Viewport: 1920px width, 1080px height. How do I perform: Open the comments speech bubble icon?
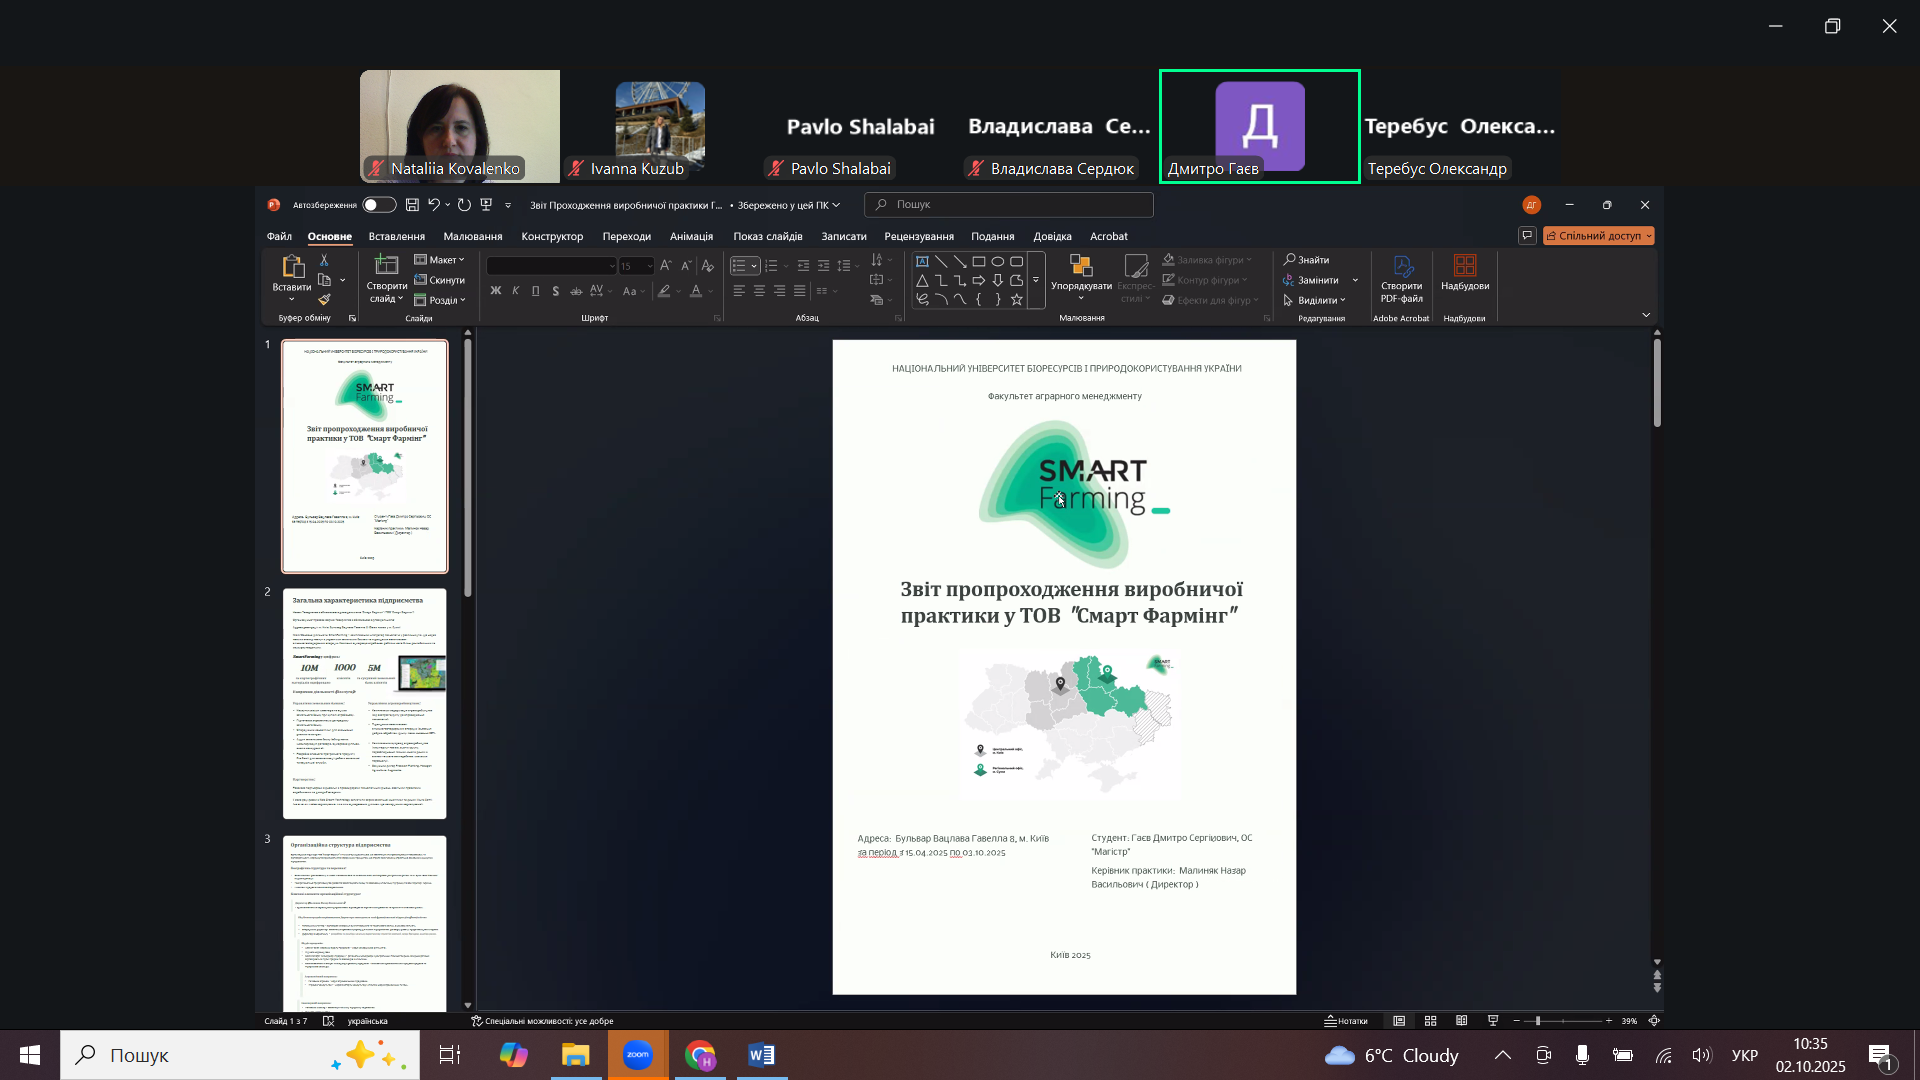1527,236
